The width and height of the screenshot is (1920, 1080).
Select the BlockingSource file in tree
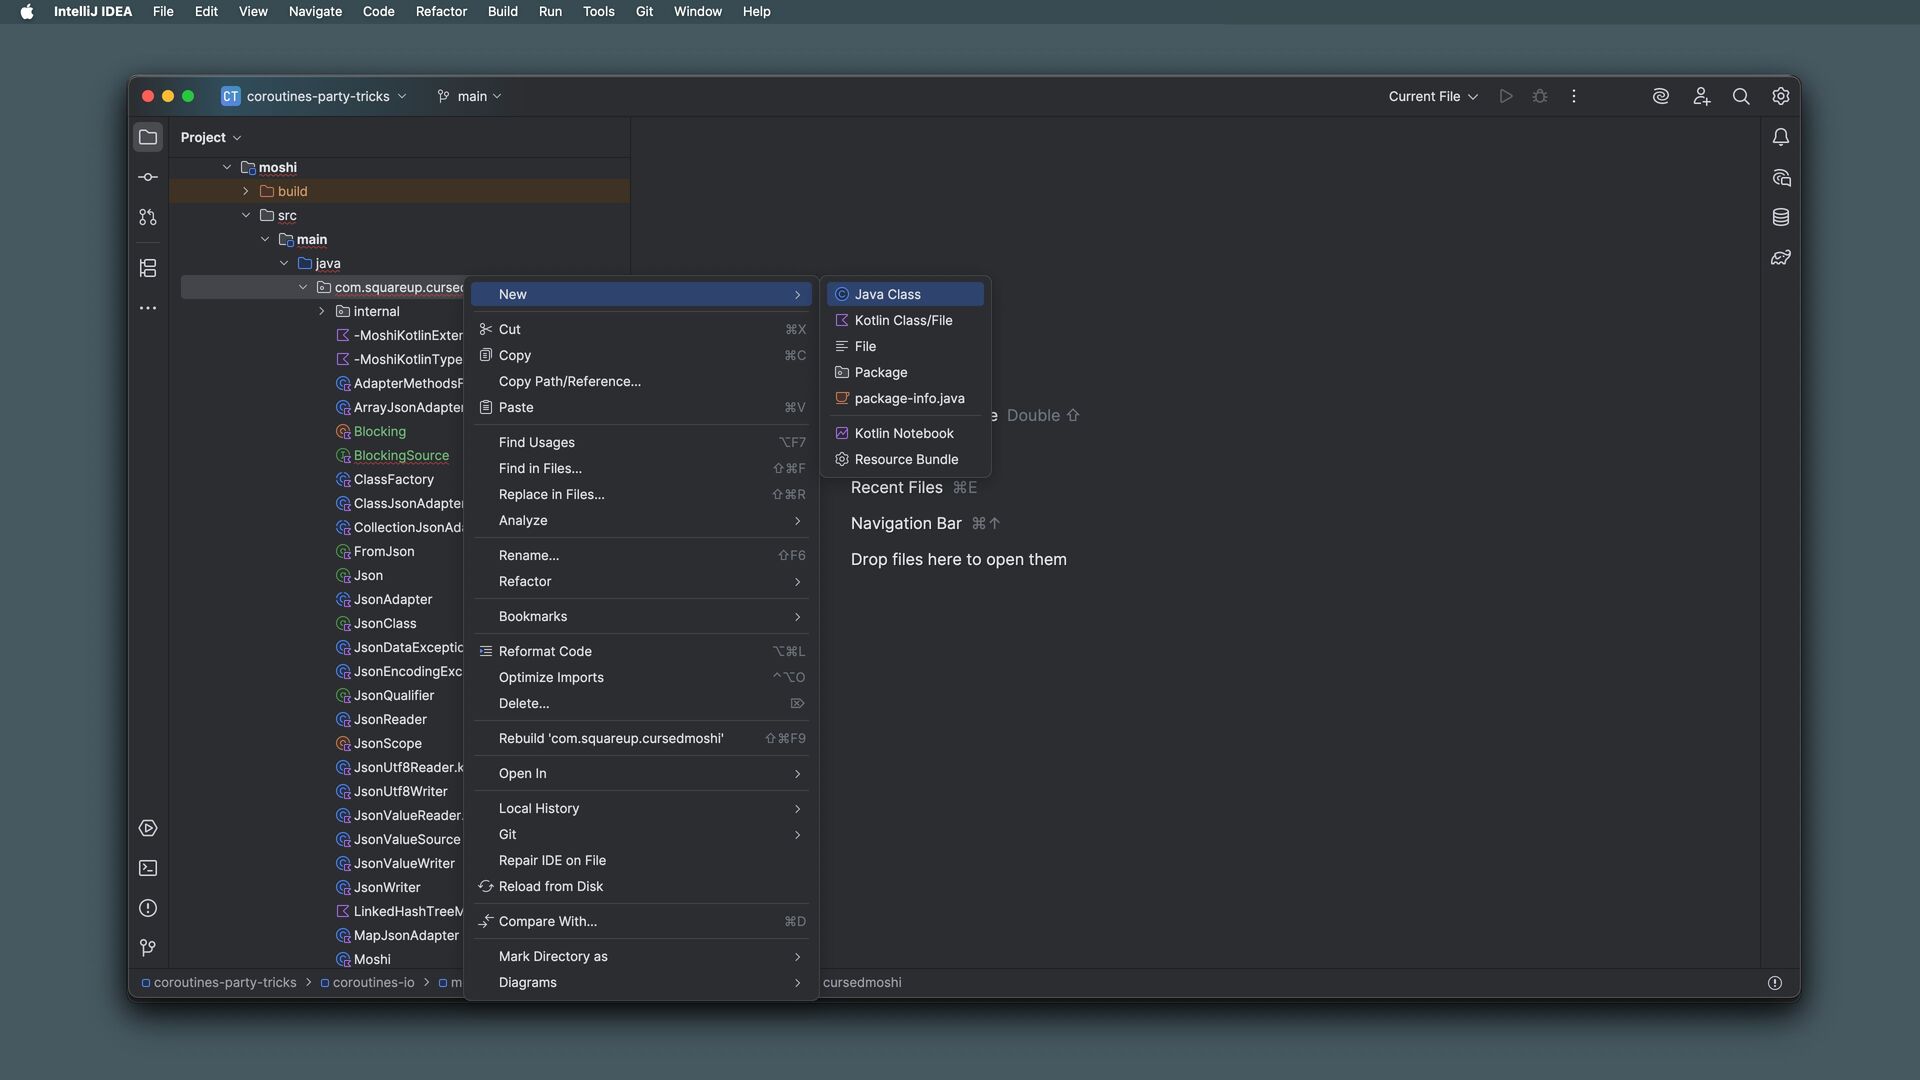401,456
